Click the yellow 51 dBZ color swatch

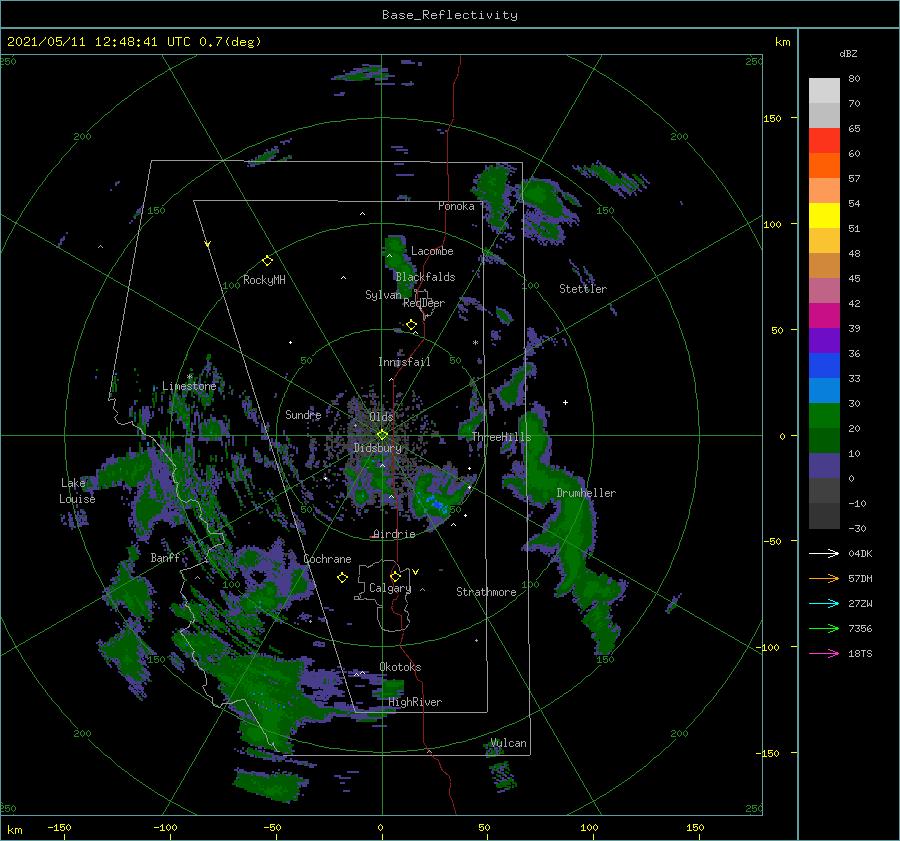(824, 215)
